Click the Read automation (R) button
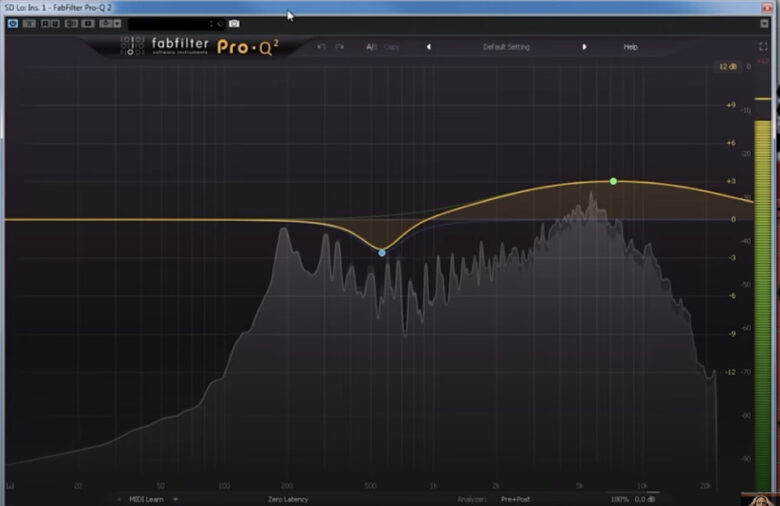Viewport: 780px width, 506px height. pos(45,23)
